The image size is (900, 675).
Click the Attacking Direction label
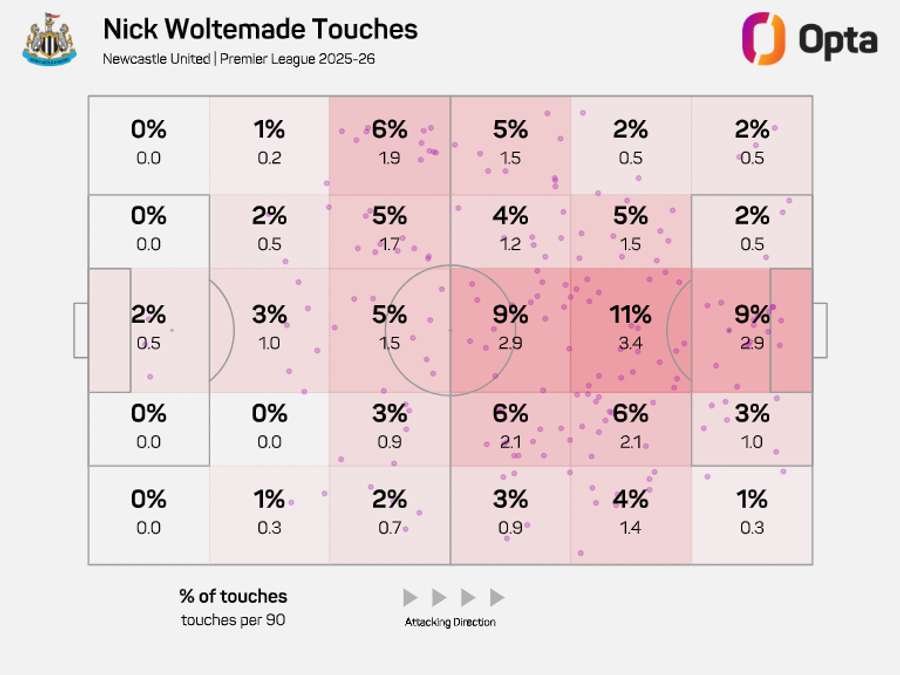pos(450,622)
